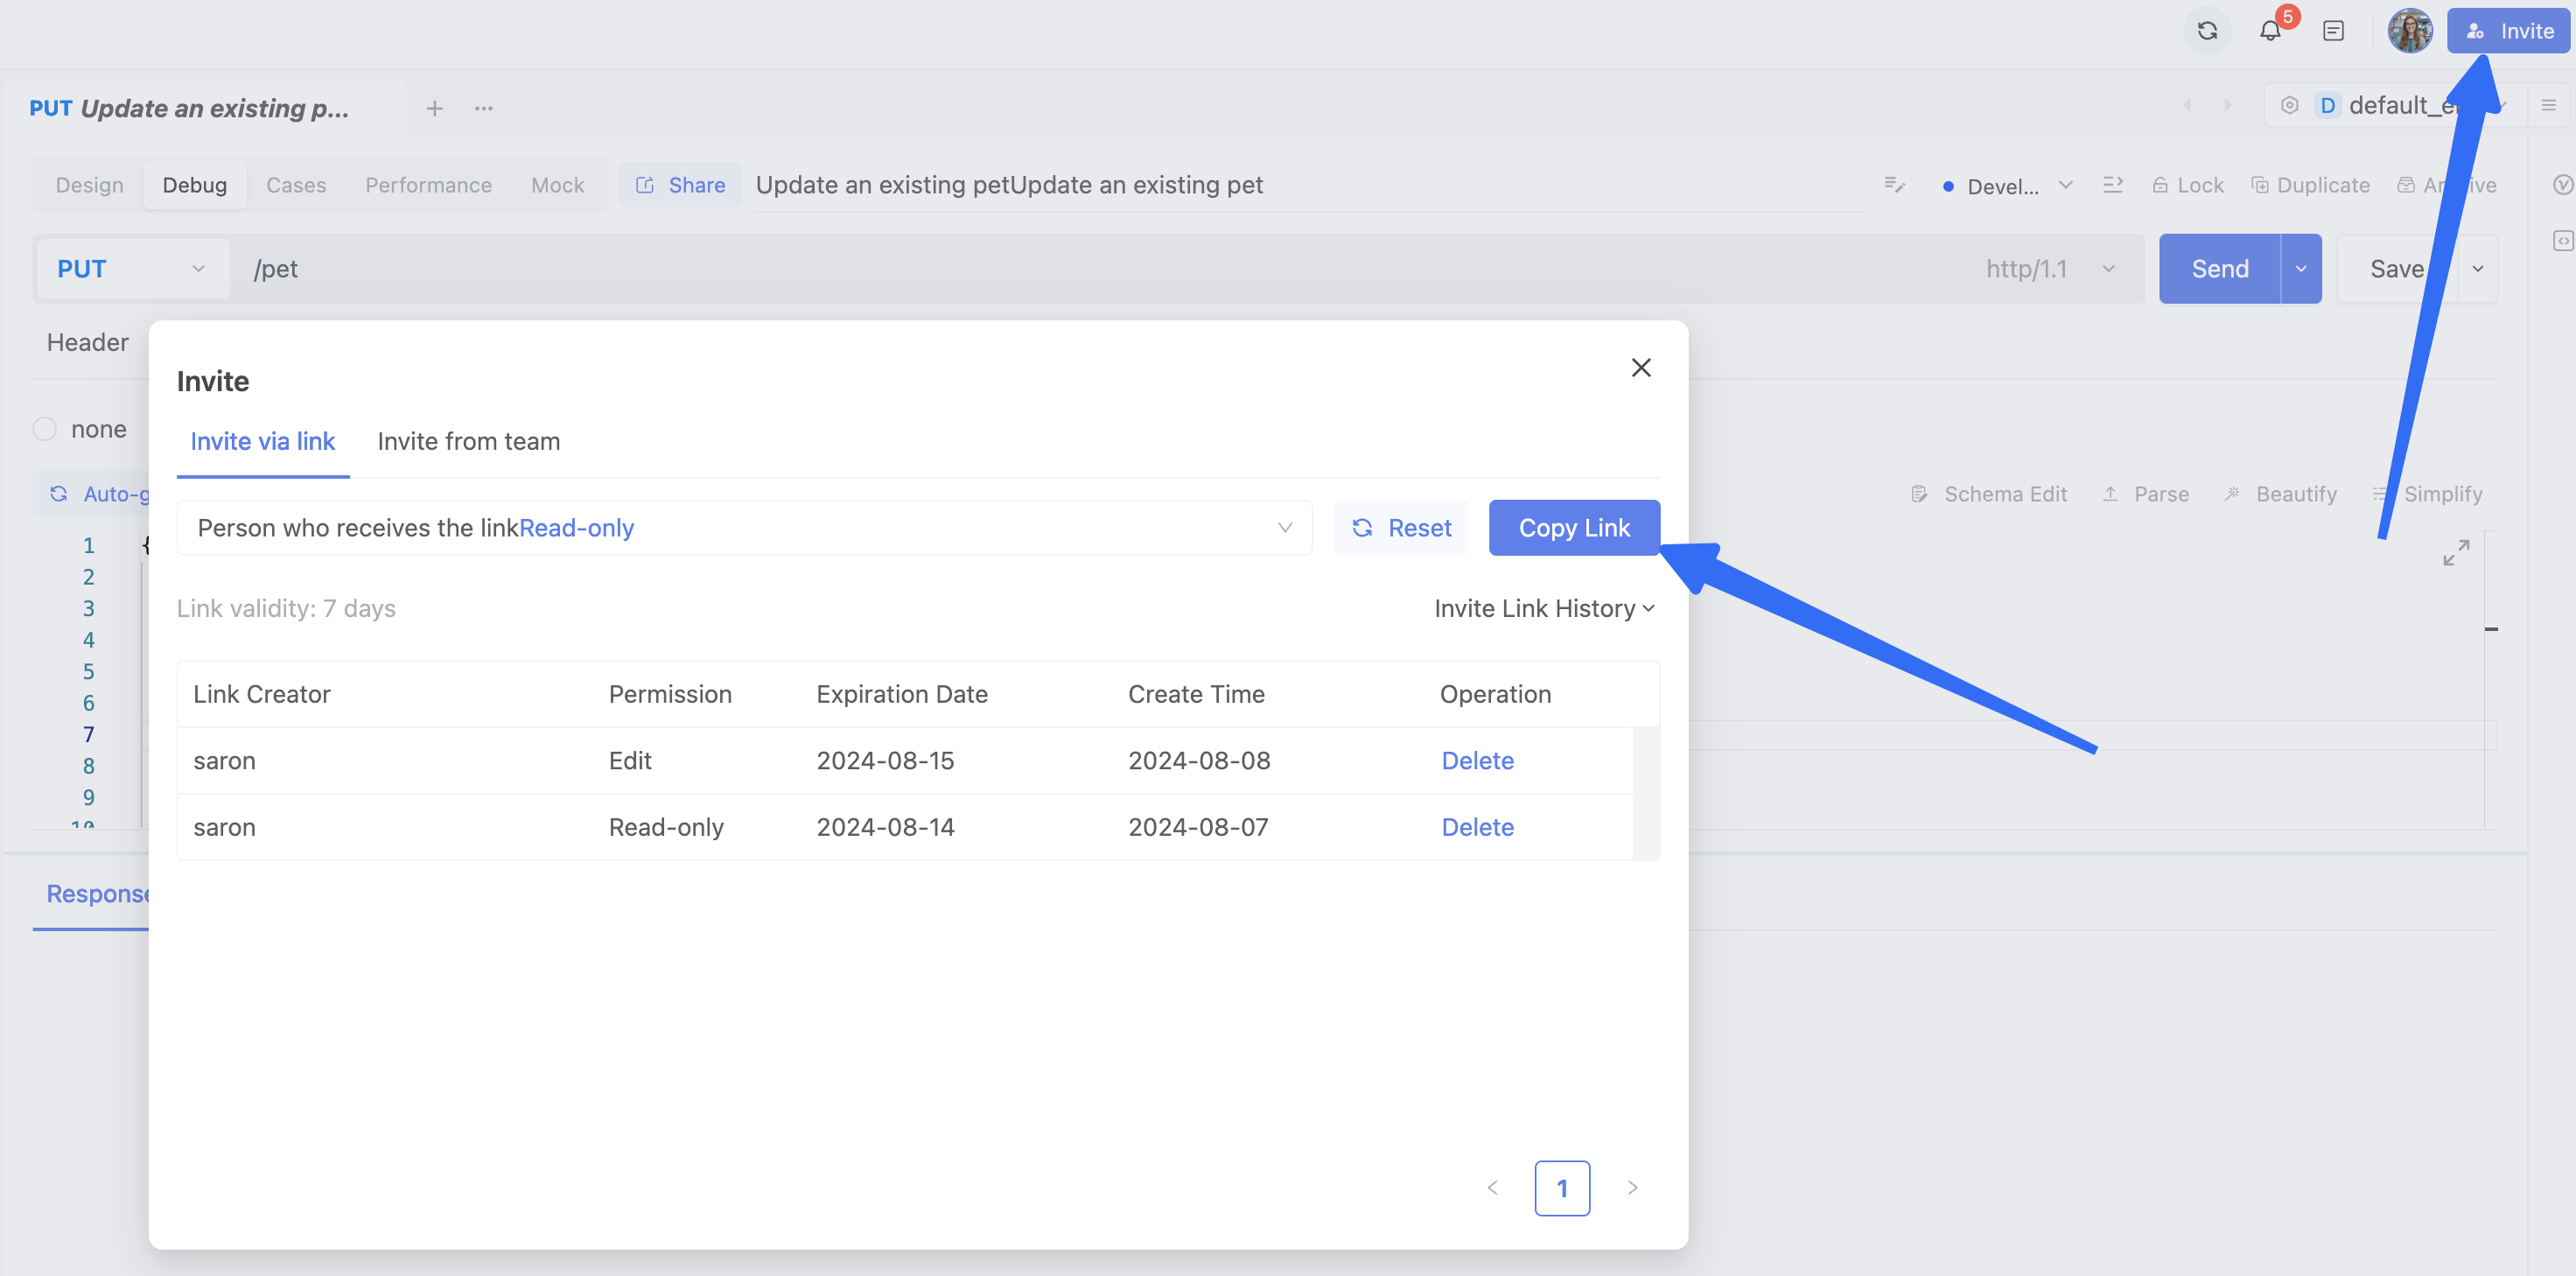Click the Parse tool

pos(2146,494)
